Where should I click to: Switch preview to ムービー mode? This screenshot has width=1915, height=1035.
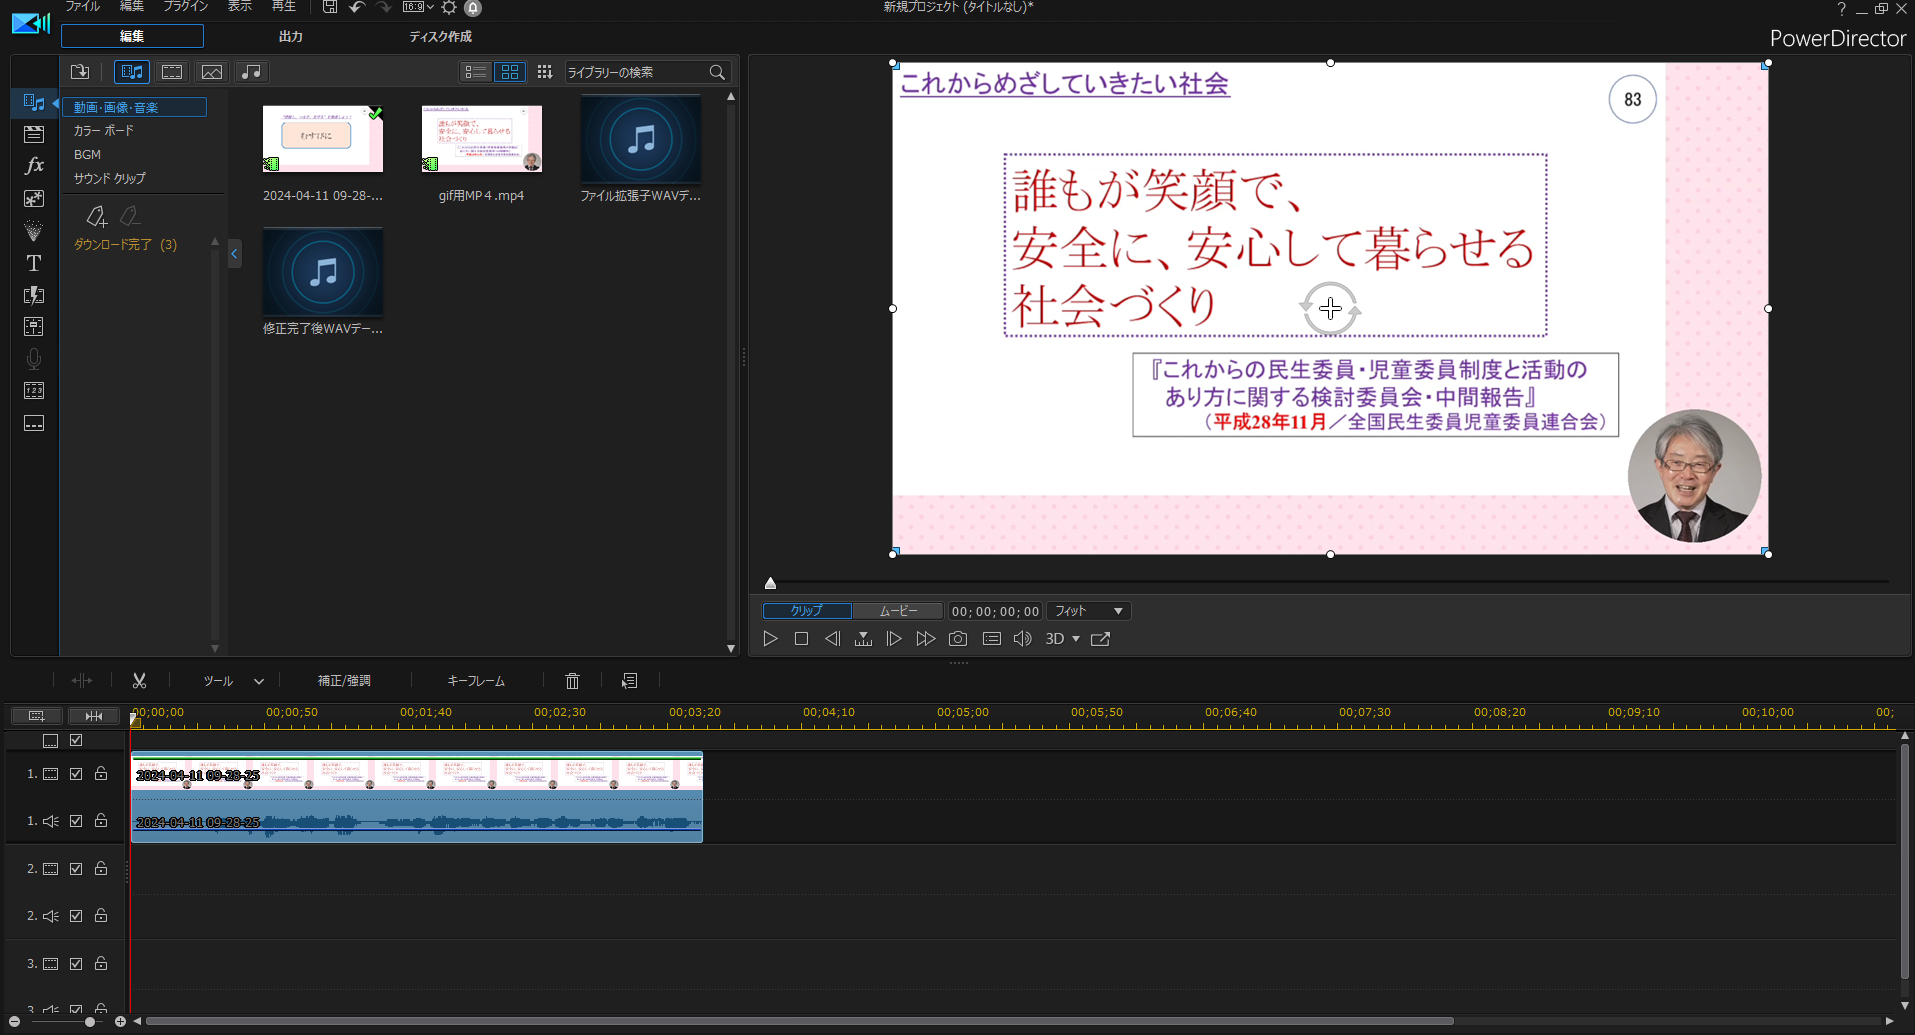898,611
